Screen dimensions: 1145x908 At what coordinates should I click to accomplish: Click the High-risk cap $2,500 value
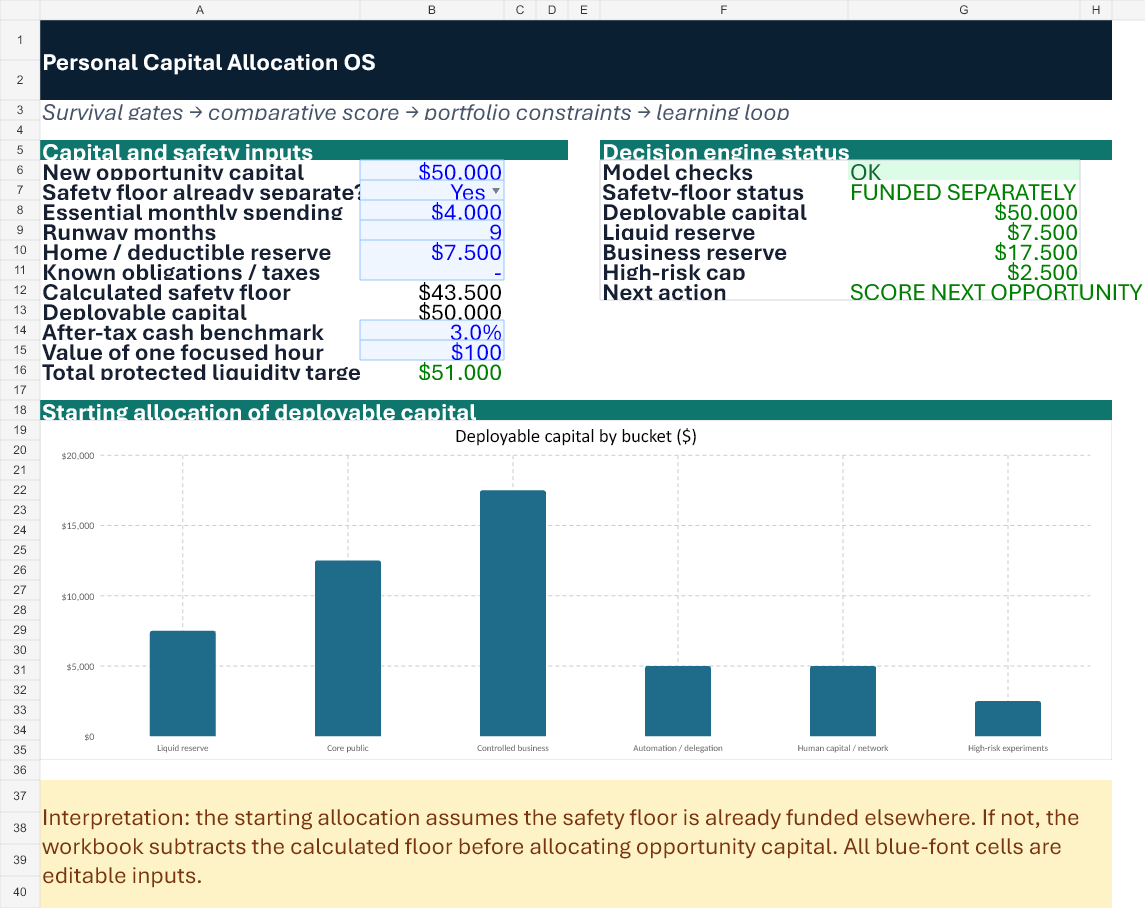pos(1042,272)
